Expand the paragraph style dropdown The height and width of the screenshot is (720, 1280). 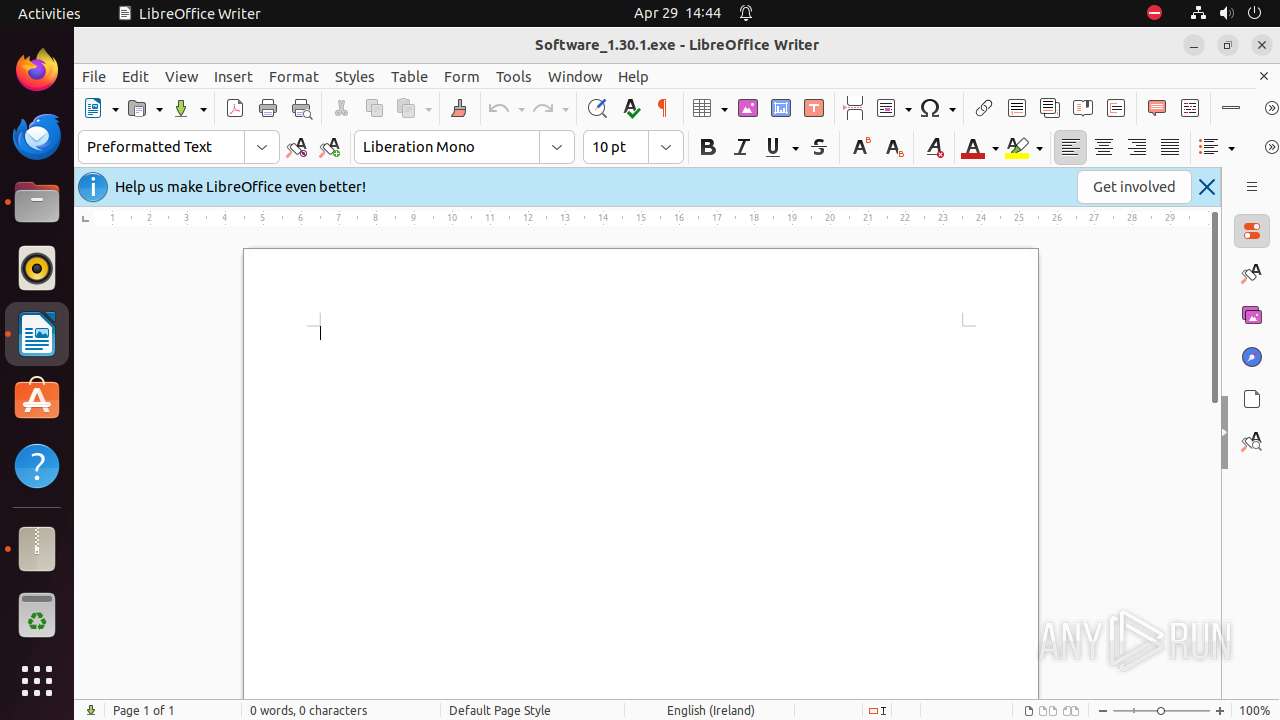pyautogui.click(x=262, y=147)
